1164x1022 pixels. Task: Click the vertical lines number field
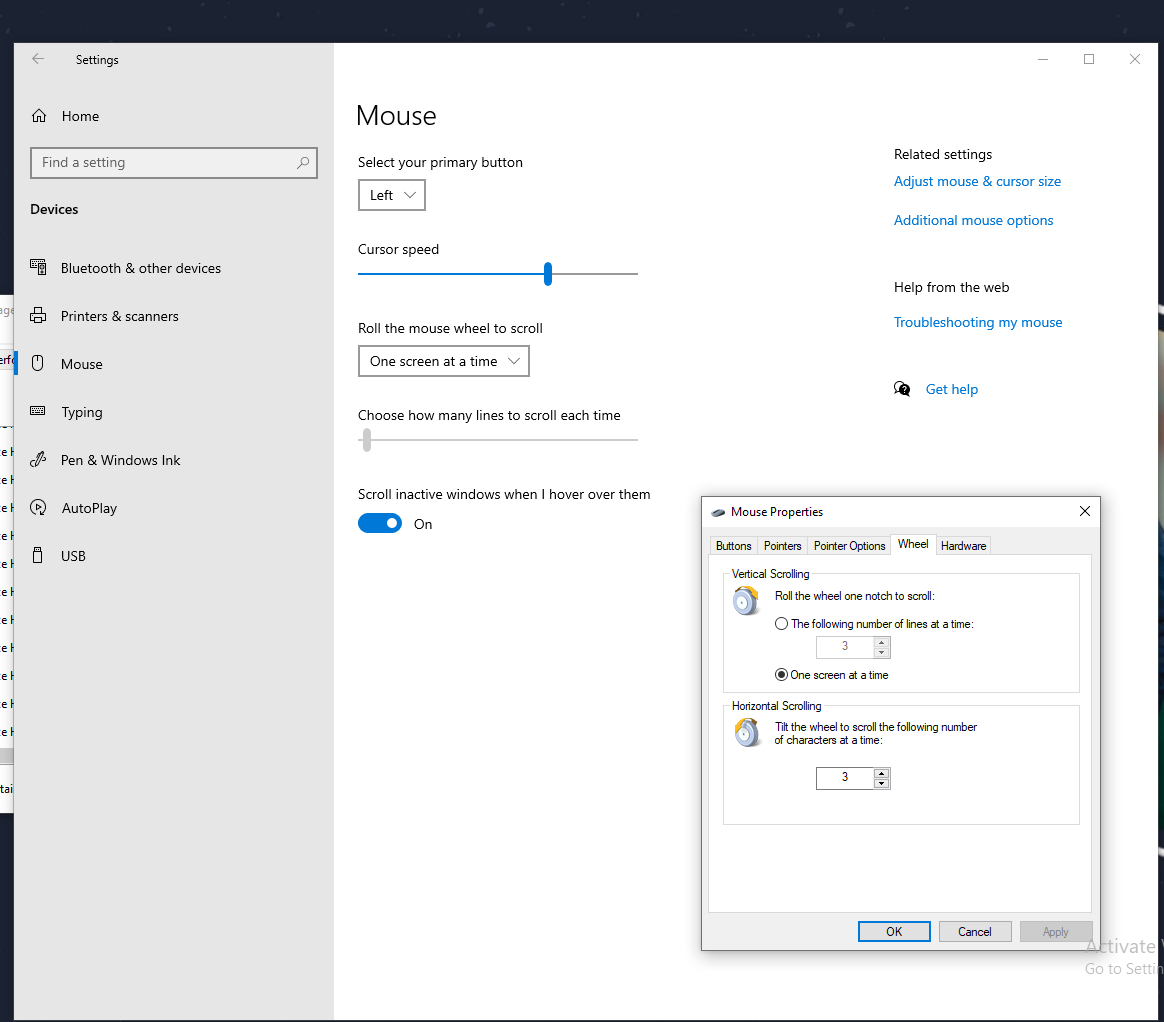845,647
